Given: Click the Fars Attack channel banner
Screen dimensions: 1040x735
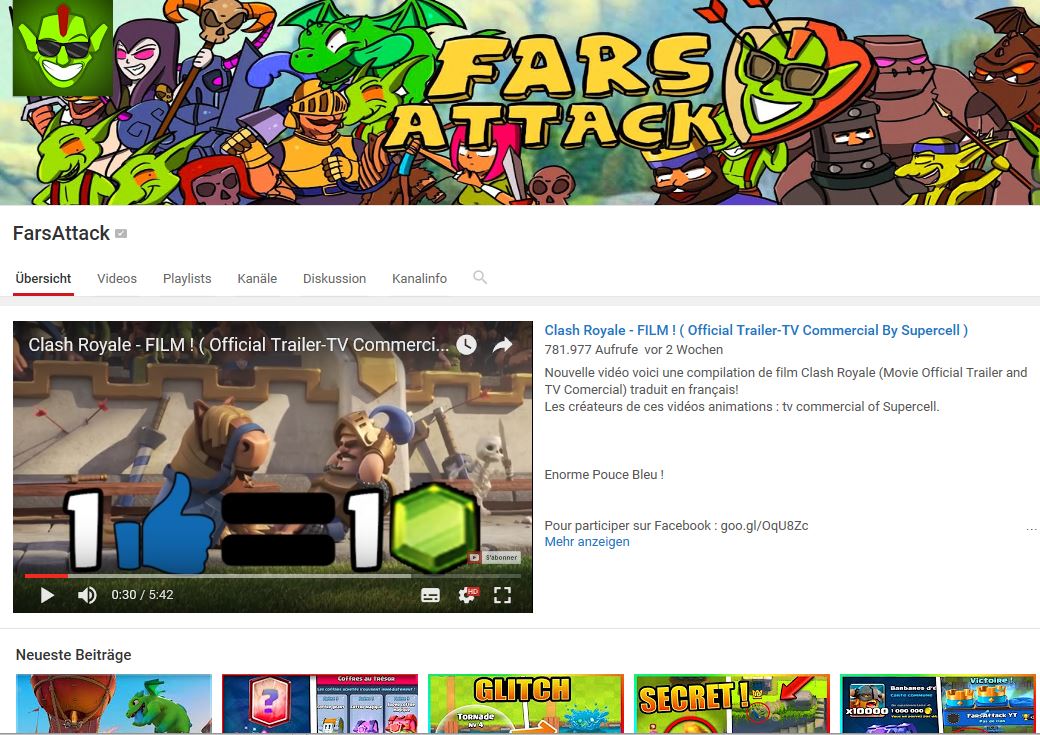Looking at the screenshot, I should click(520, 102).
